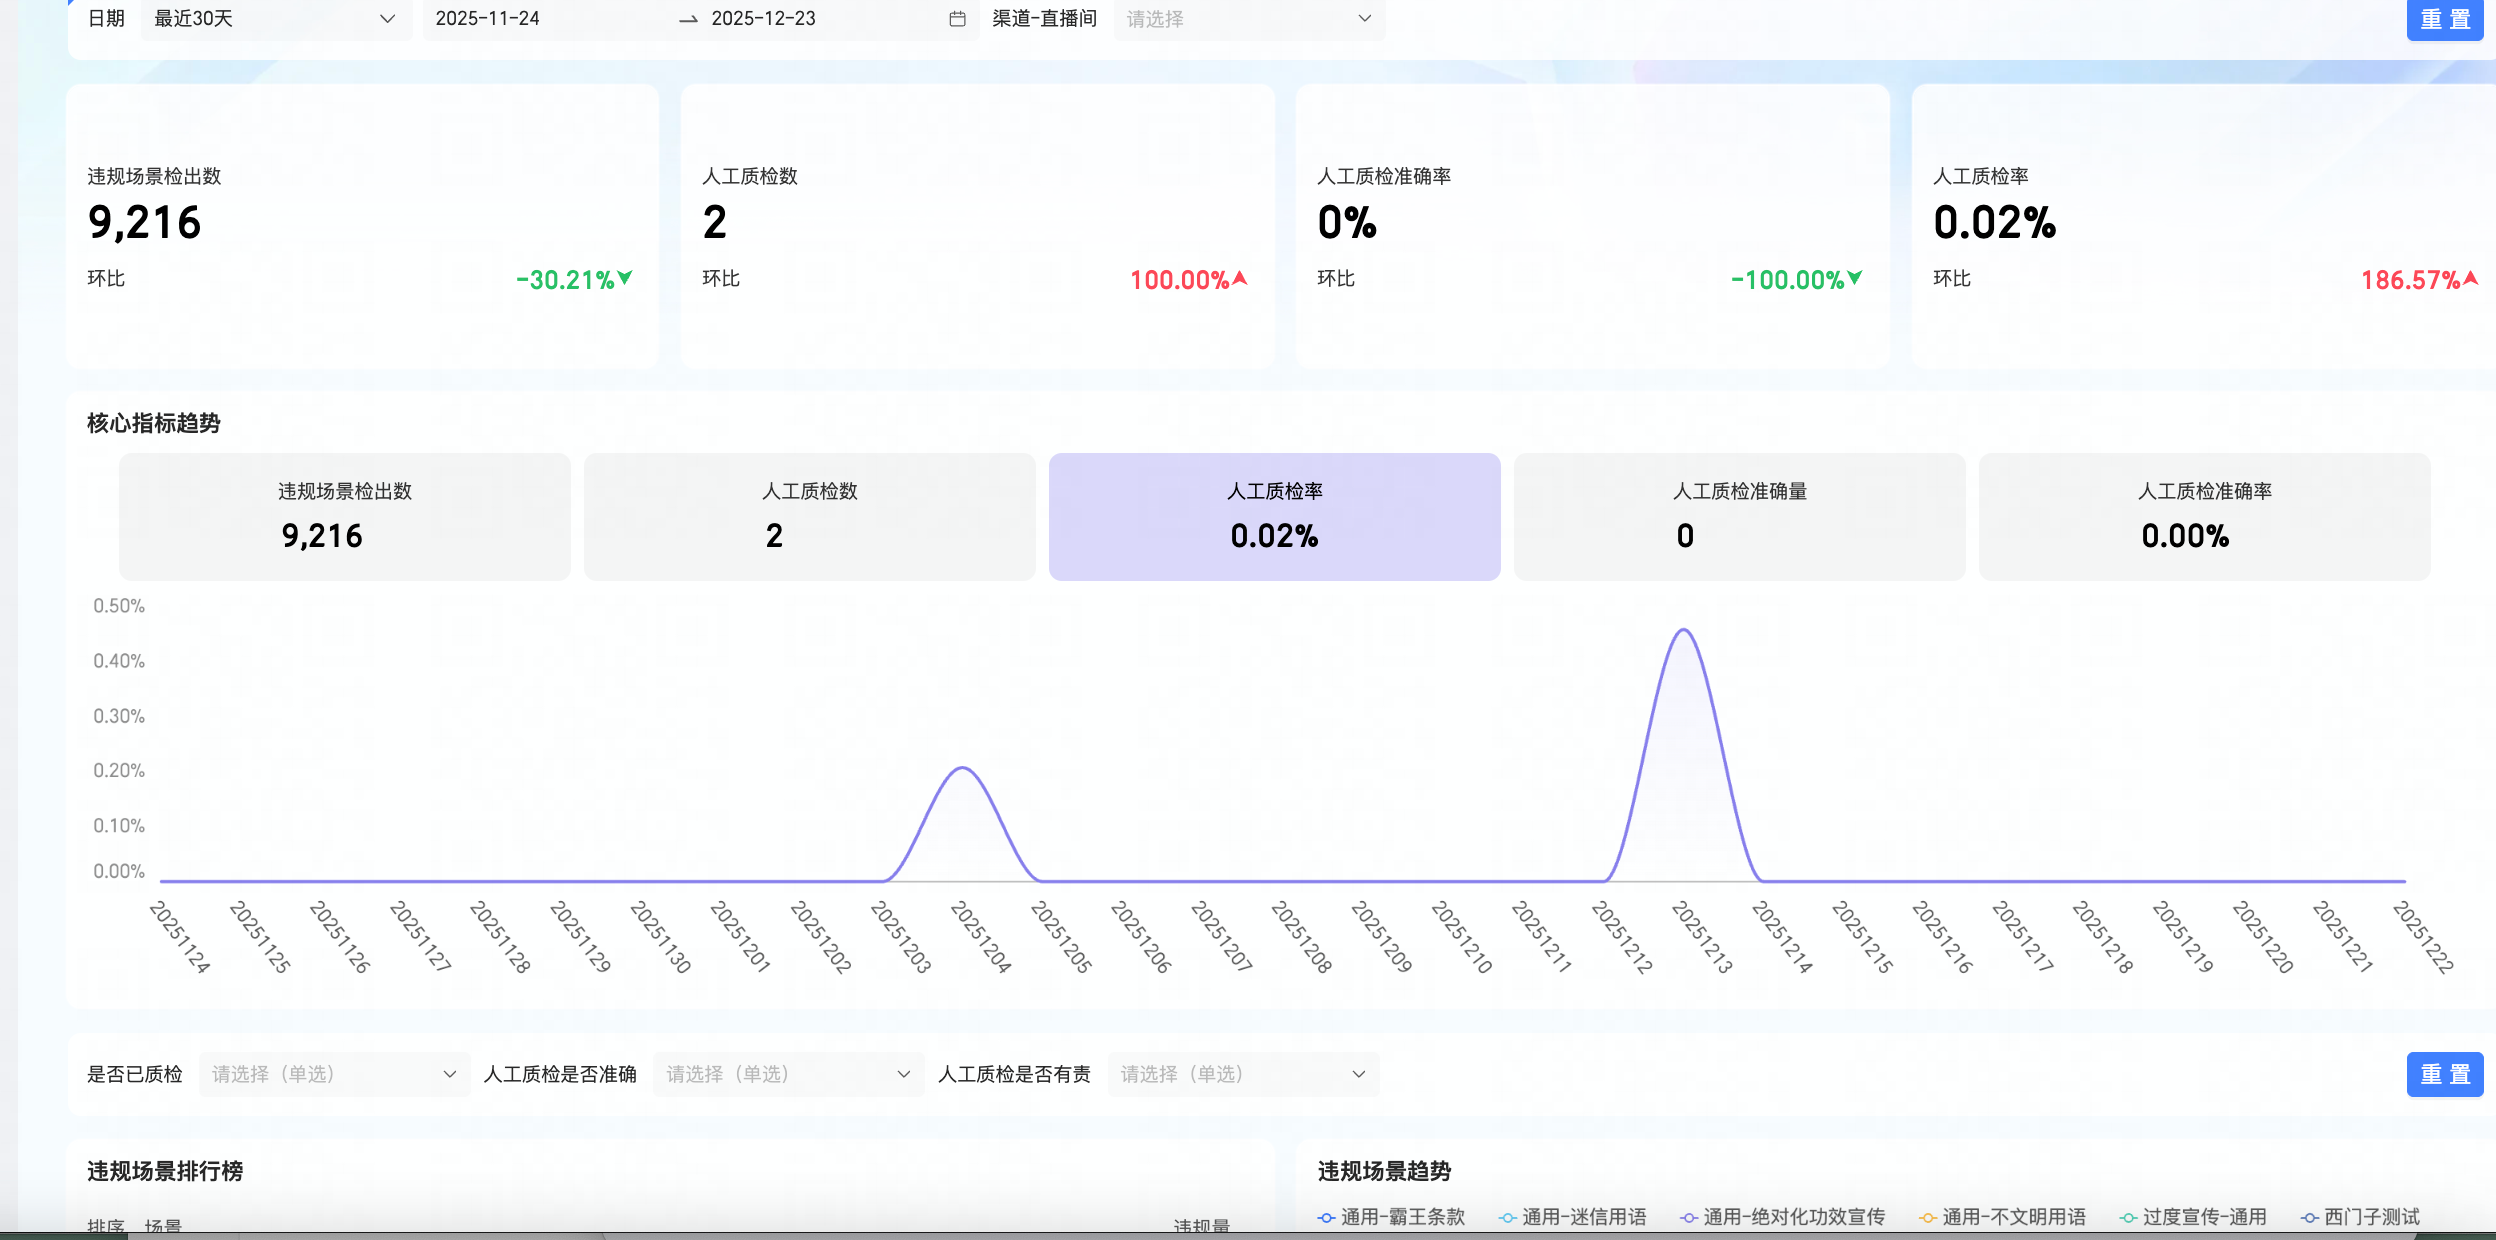Switch trend to 人工质检准确量 tab
Viewport: 2496px width, 1240px height.
pyautogui.click(x=1739, y=516)
